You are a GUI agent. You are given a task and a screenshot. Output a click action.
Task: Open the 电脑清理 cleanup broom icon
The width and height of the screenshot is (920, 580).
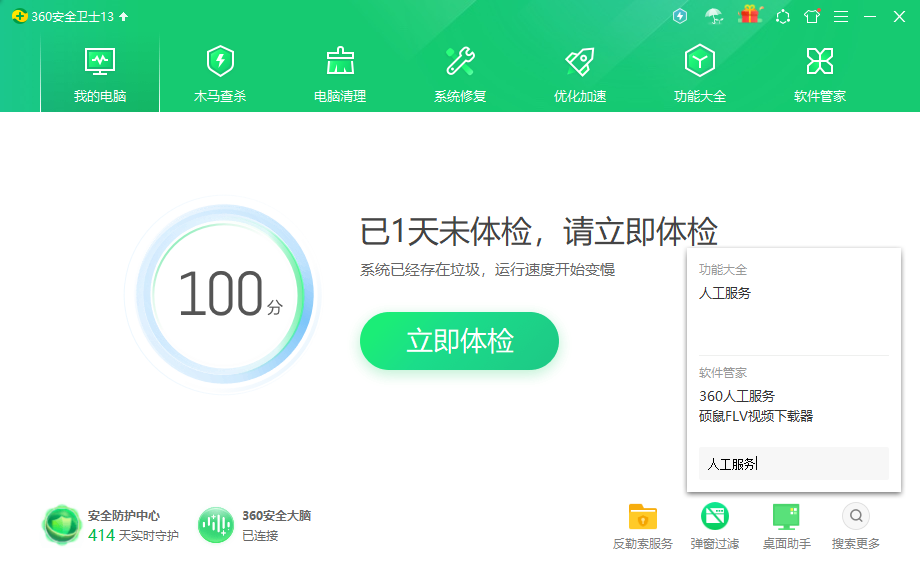(x=340, y=62)
